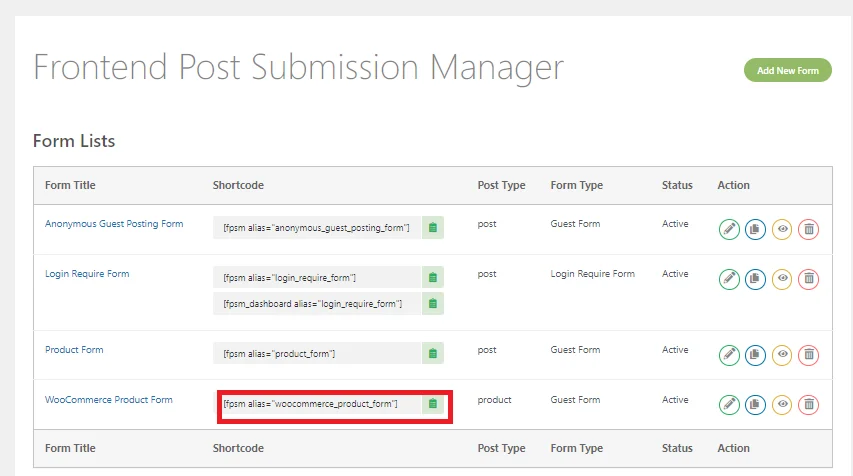Duplicate the Anonymous Guest Posting Form
The image size is (853, 476).
756,229
